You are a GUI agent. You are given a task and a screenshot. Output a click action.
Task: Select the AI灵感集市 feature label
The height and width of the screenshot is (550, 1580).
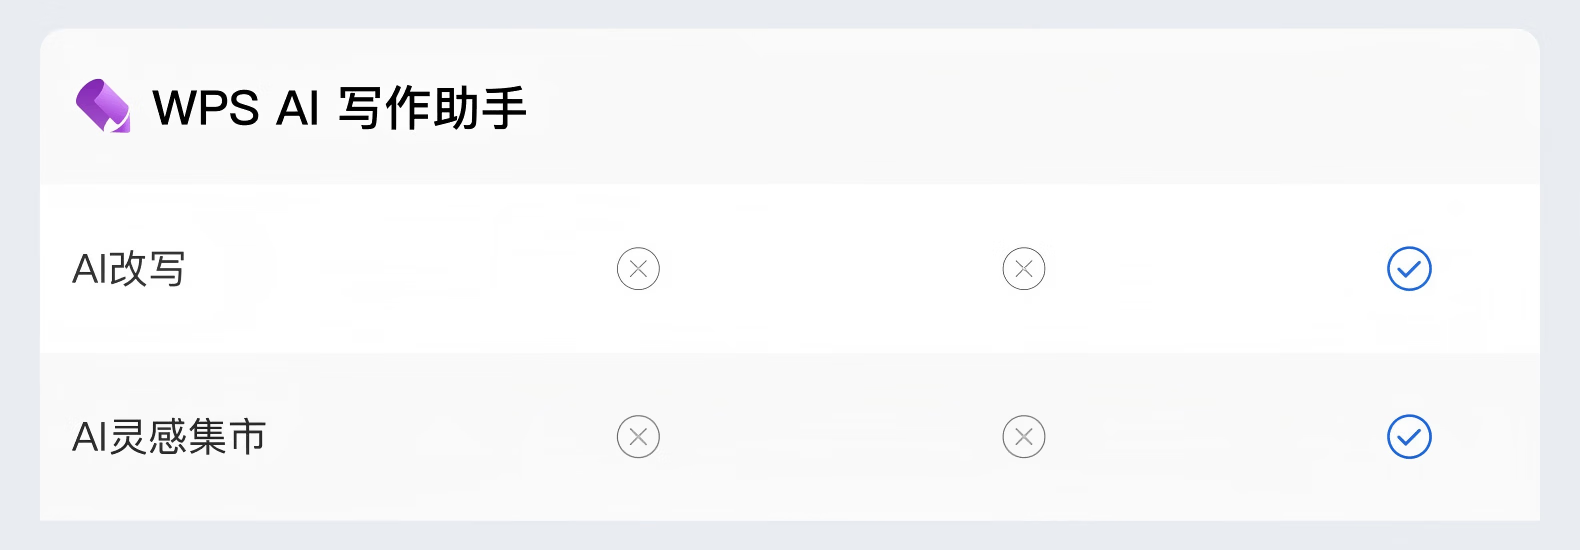click(169, 437)
